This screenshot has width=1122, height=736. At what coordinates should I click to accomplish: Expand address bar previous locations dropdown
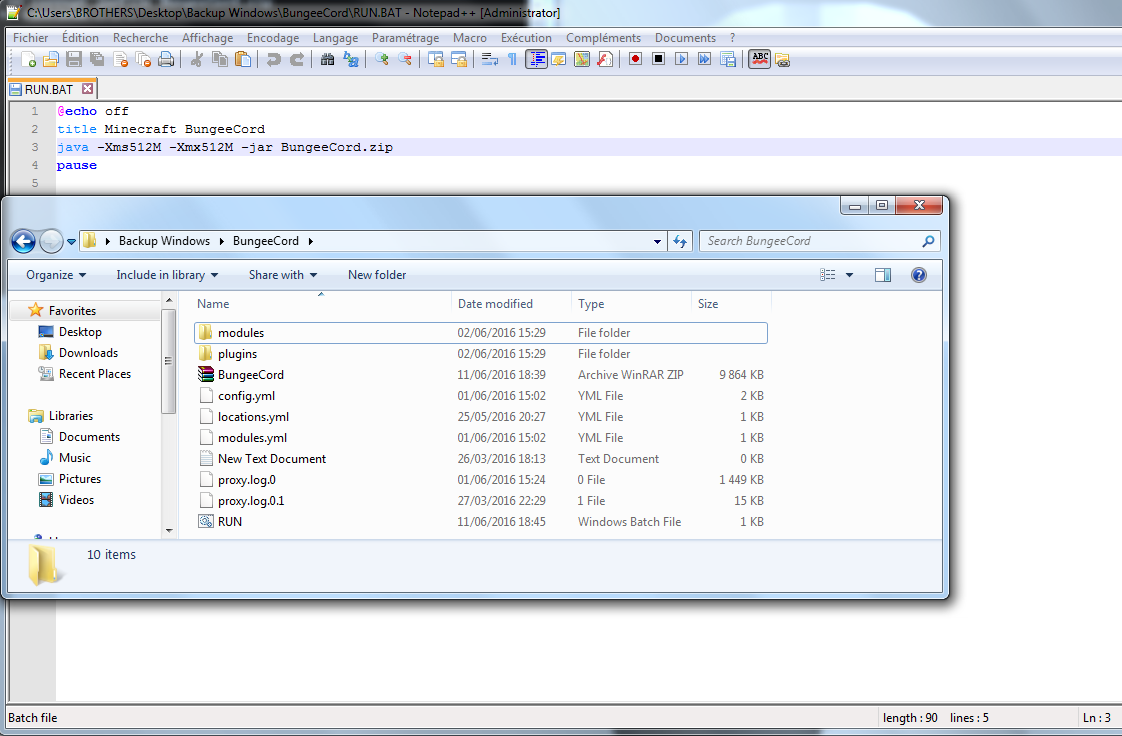[x=658, y=242]
